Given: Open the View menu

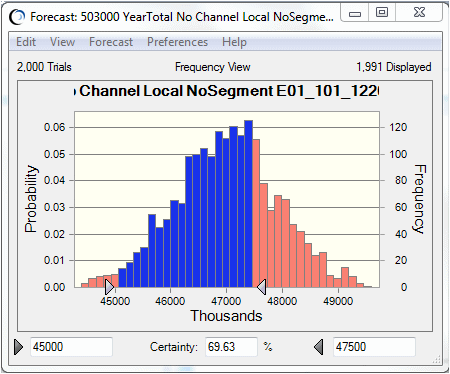Looking at the screenshot, I should coord(62,42).
